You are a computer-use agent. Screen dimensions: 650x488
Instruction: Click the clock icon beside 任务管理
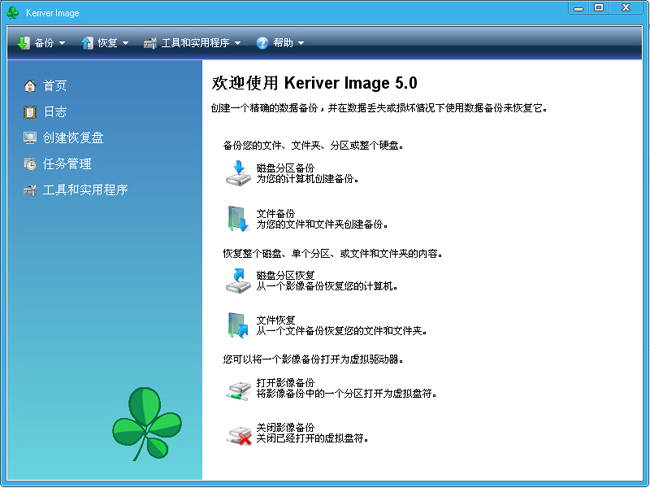tap(30, 164)
